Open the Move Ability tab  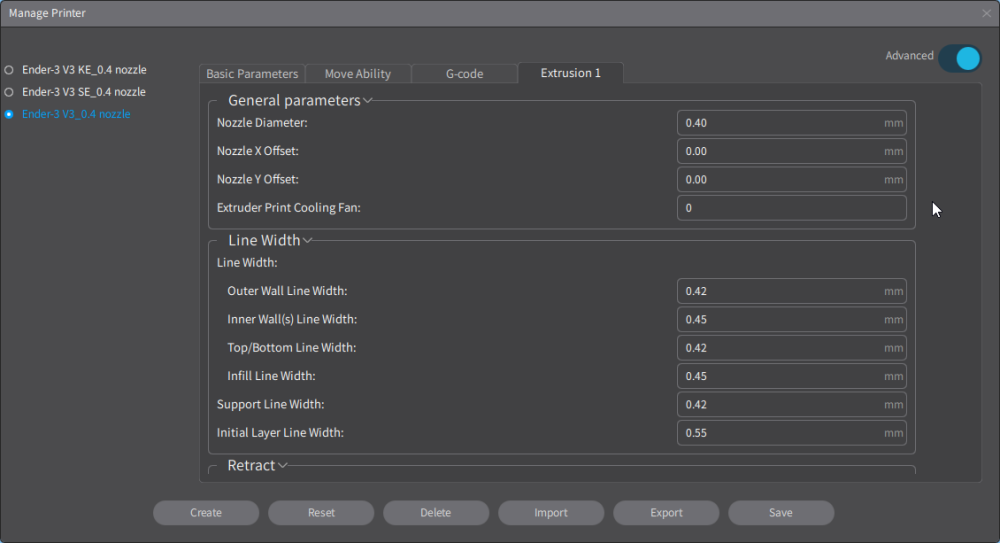coord(357,74)
